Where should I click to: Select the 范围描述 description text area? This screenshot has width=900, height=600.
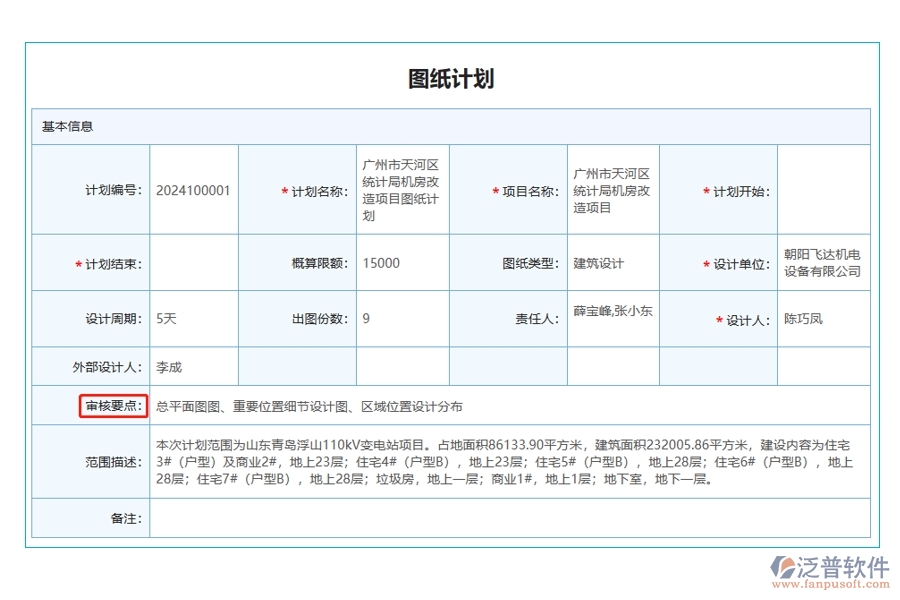coord(500,460)
